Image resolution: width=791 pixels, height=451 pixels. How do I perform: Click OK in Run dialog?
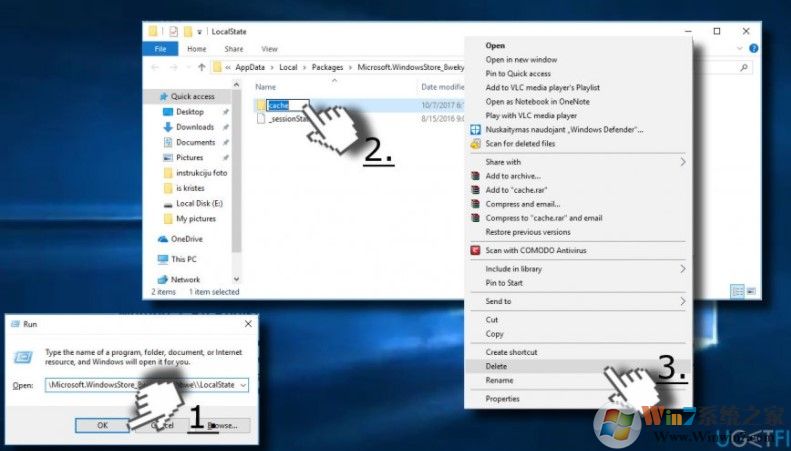coord(102,425)
